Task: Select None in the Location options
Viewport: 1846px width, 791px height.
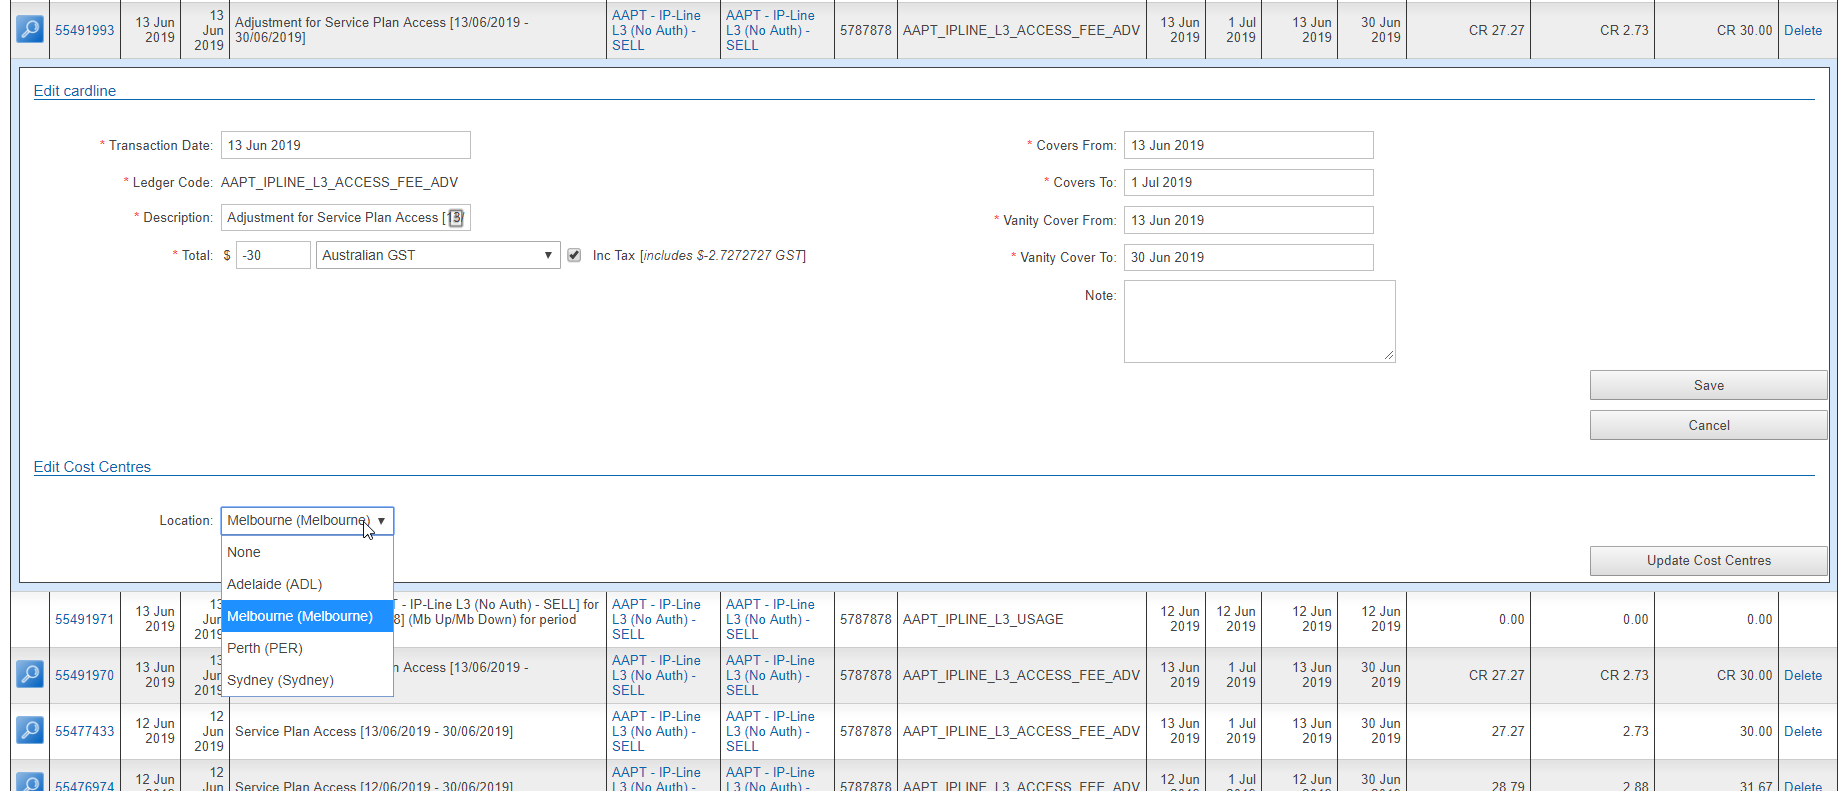Action: [244, 552]
